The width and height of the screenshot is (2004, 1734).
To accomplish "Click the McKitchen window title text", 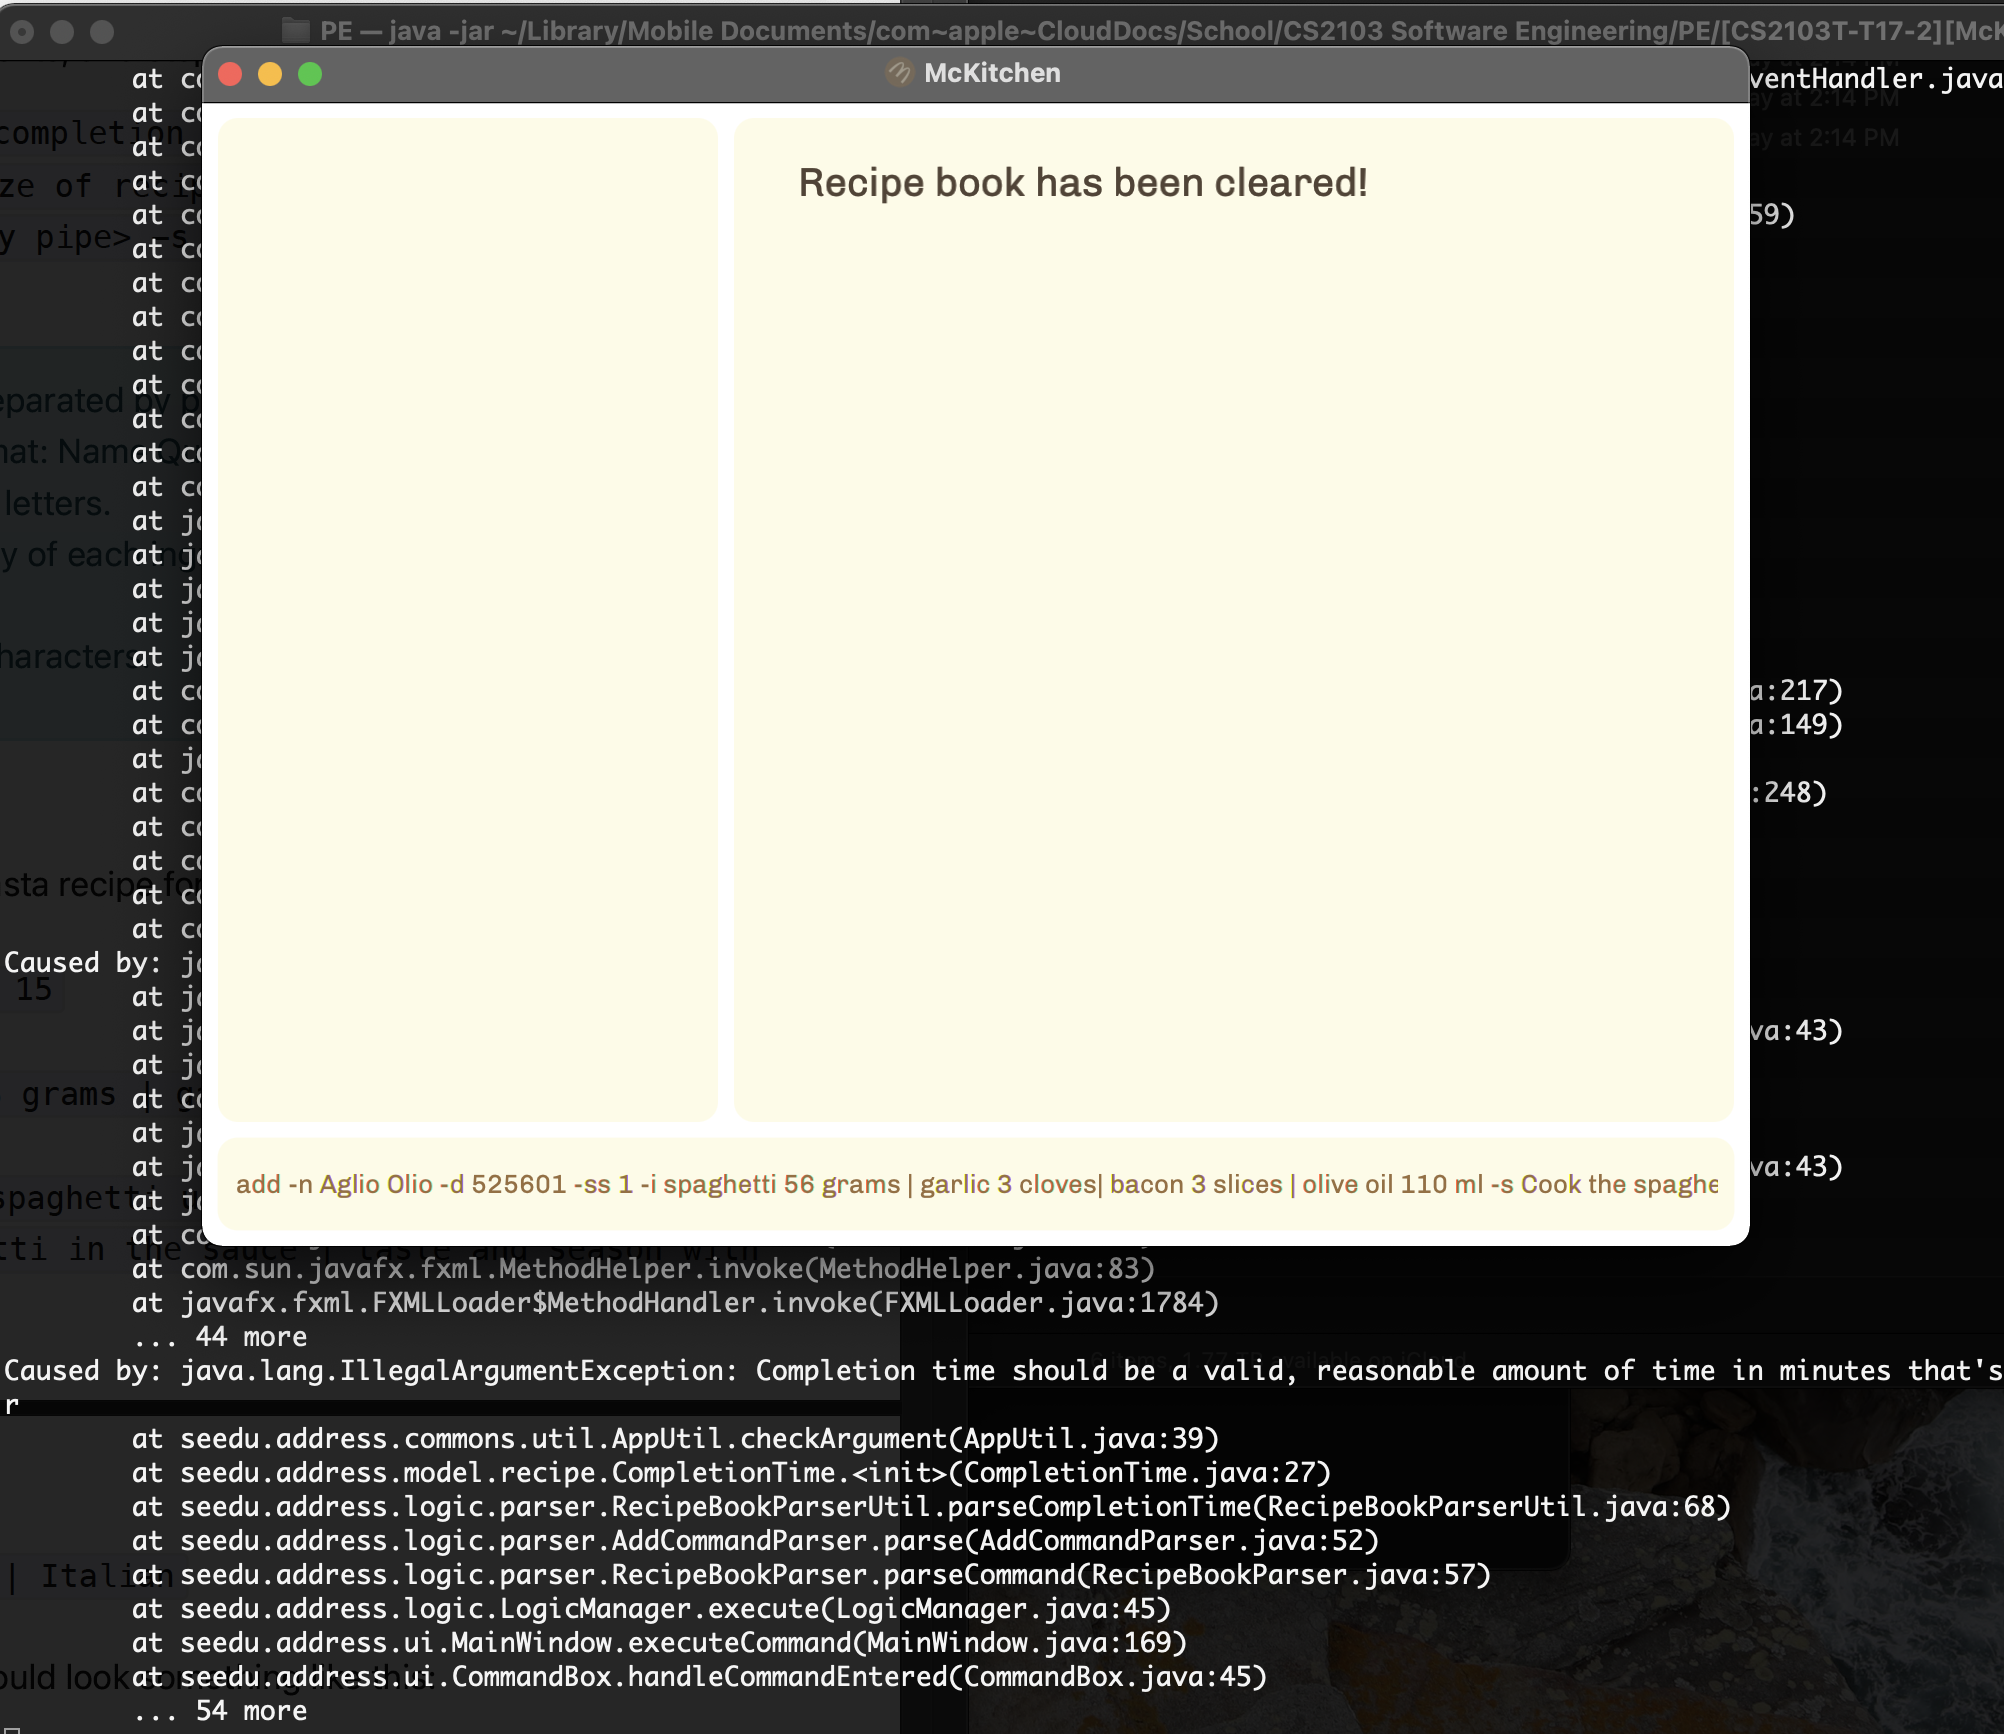I will (x=991, y=73).
